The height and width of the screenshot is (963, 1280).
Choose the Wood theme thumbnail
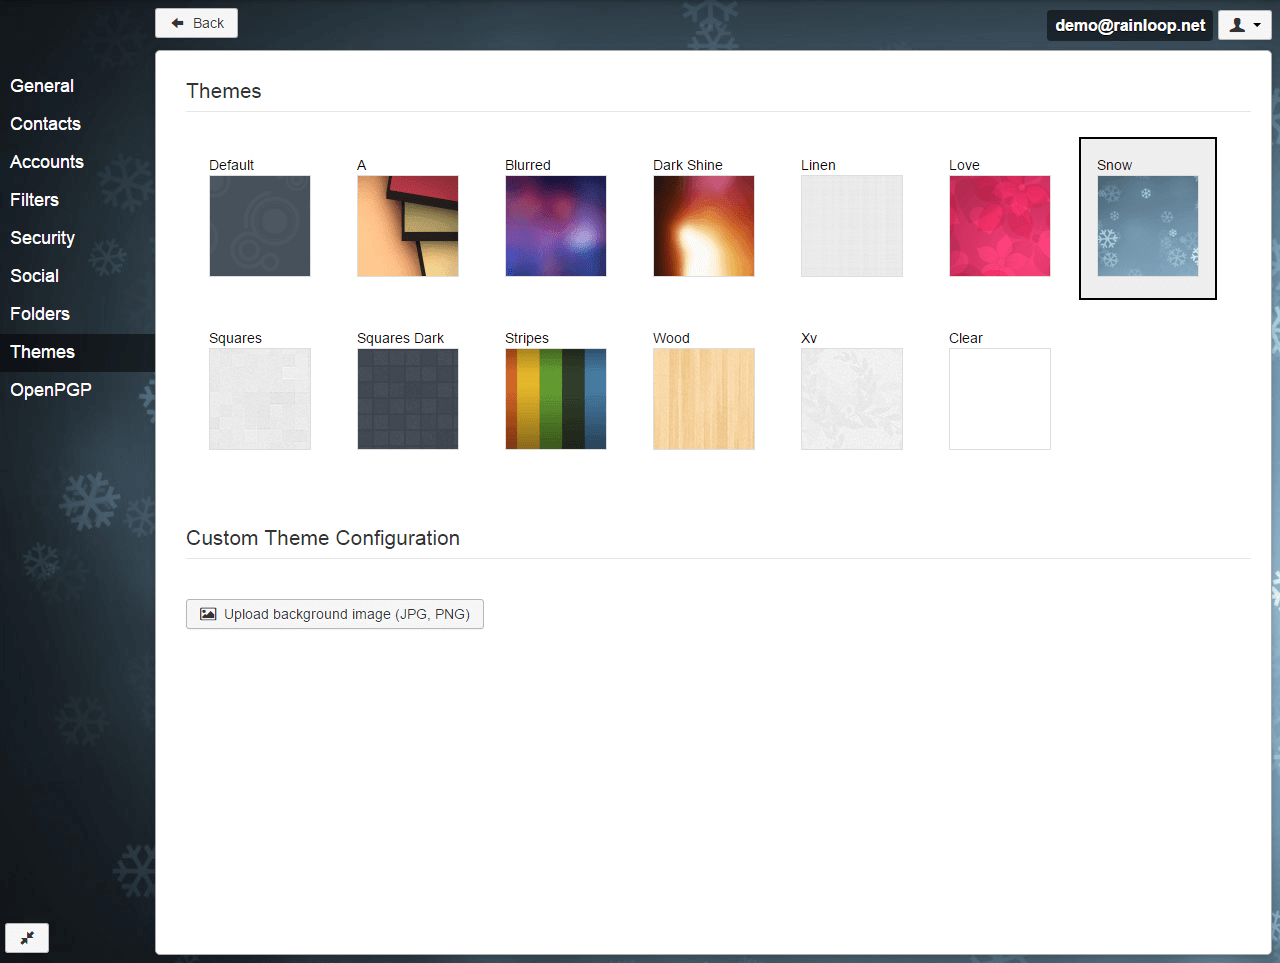704,399
